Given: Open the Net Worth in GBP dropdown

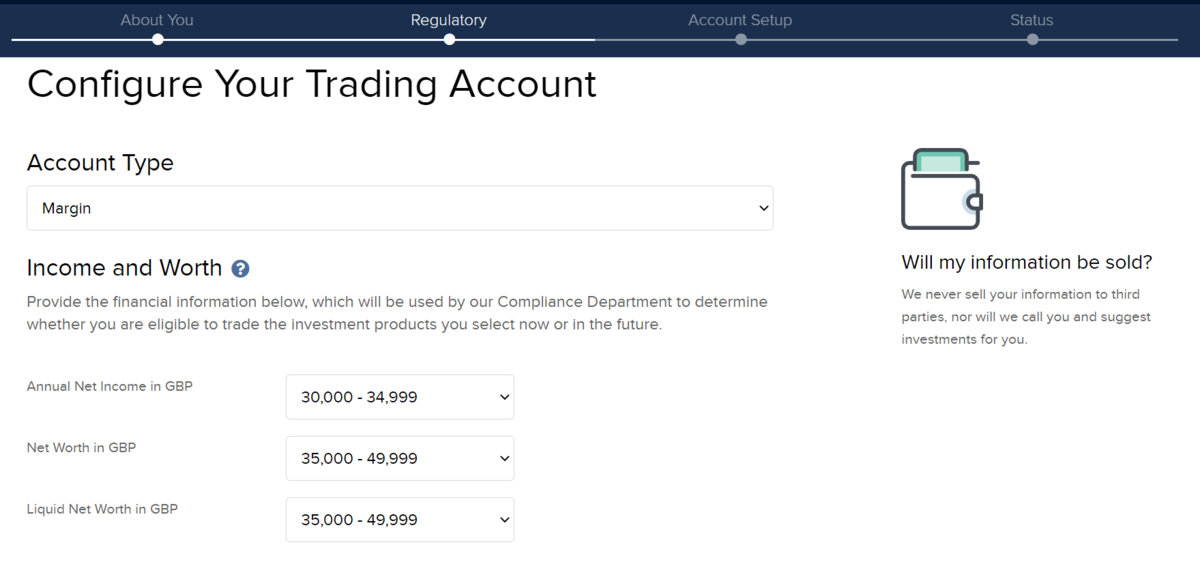Looking at the screenshot, I should point(400,458).
